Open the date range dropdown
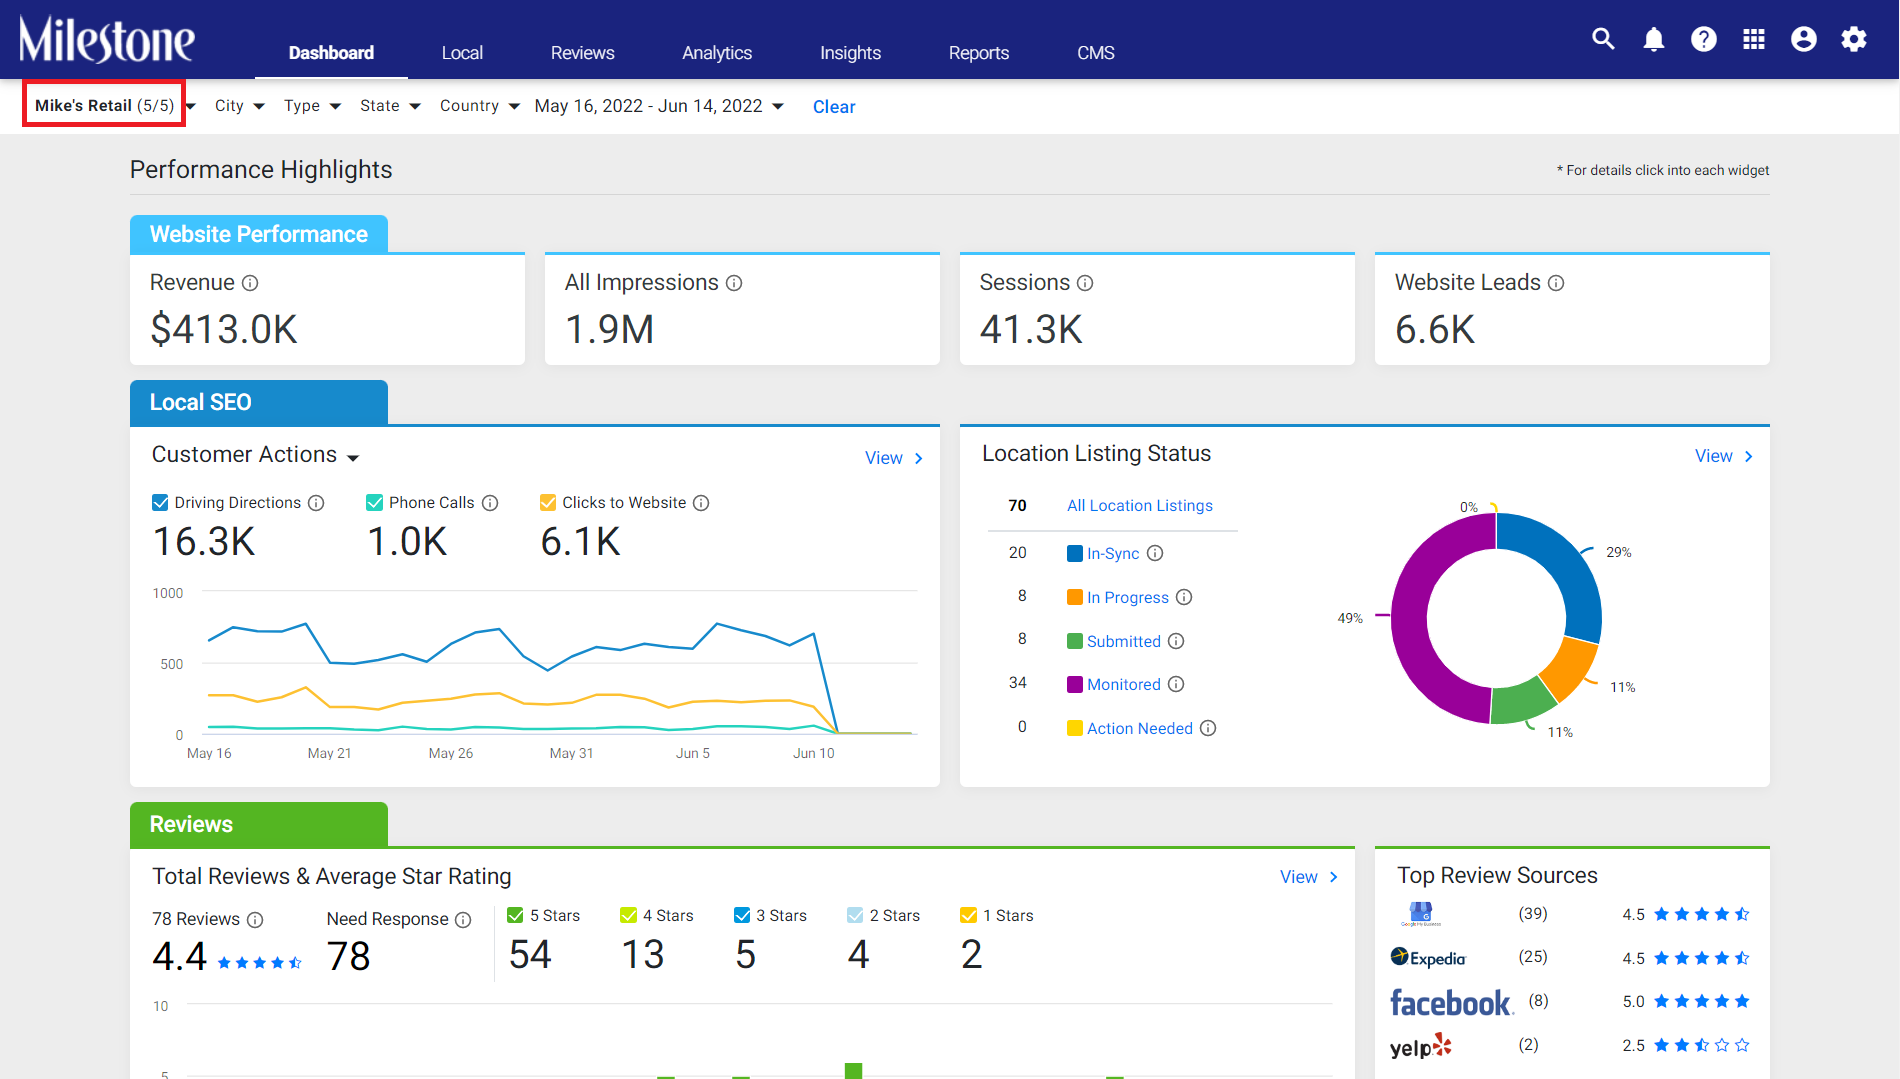 (x=659, y=106)
